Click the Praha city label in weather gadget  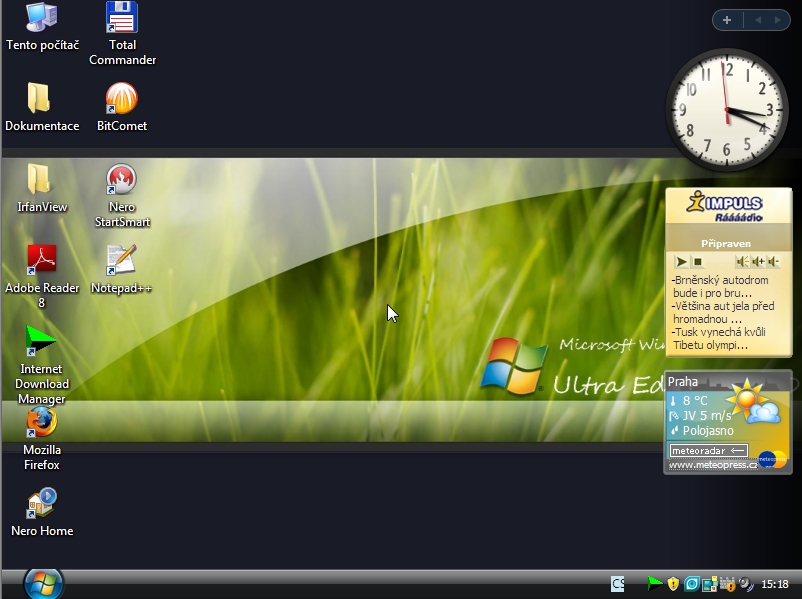tap(683, 382)
